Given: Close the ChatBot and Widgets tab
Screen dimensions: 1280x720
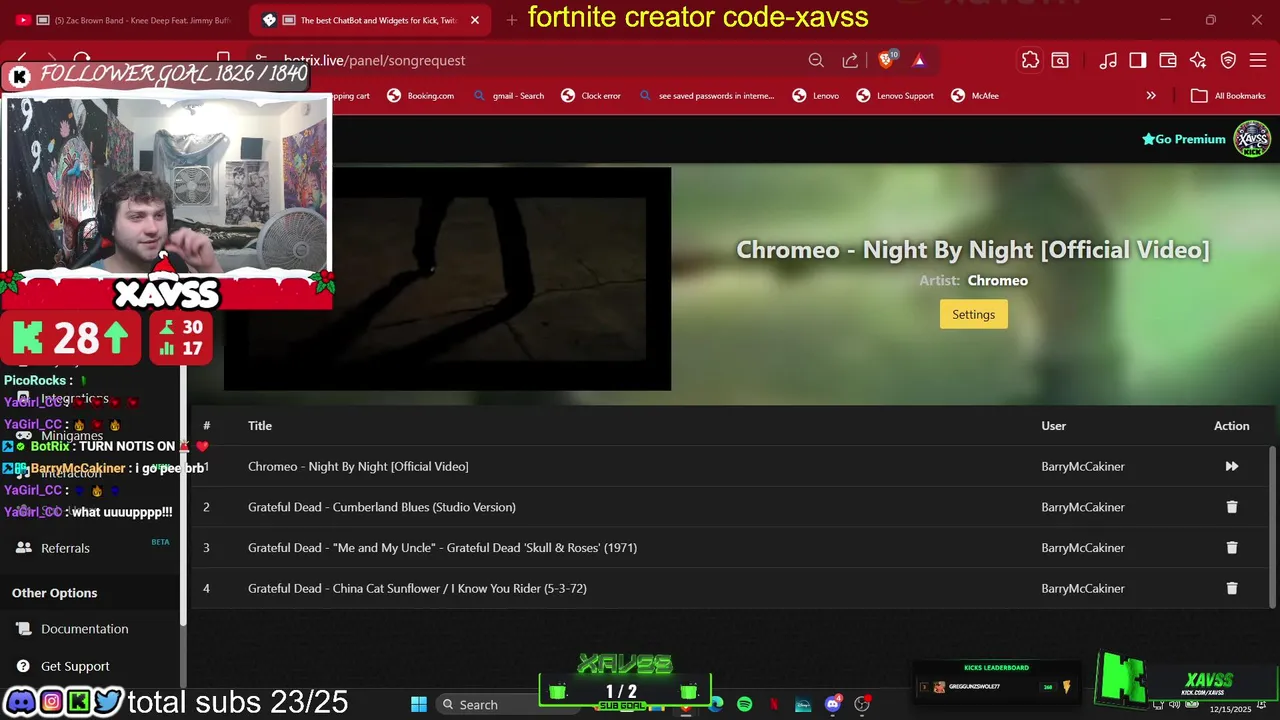Looking at the screenshot, I should click(475, 20).
